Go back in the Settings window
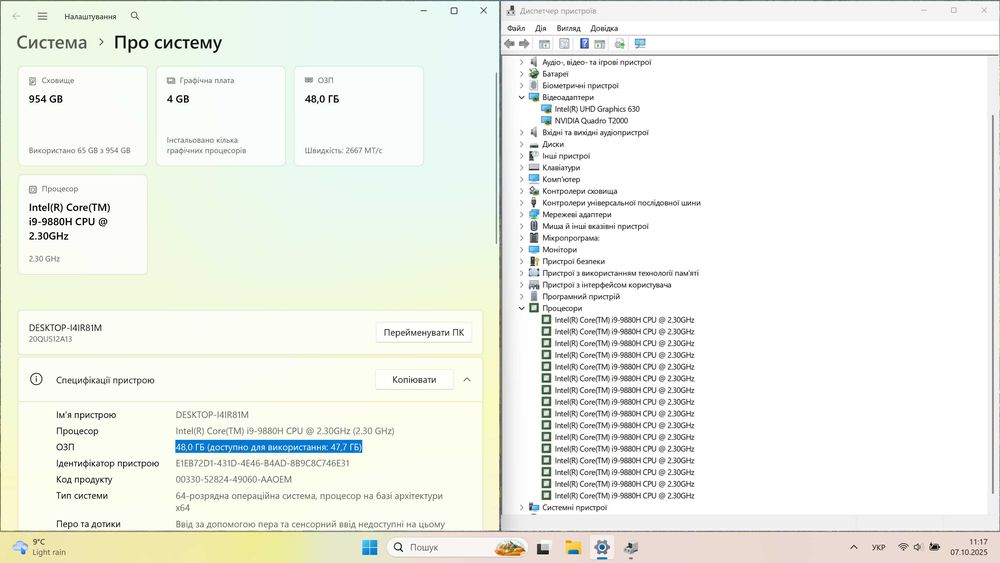This screenshot has width=1000, height=563. tap(17, 16)
